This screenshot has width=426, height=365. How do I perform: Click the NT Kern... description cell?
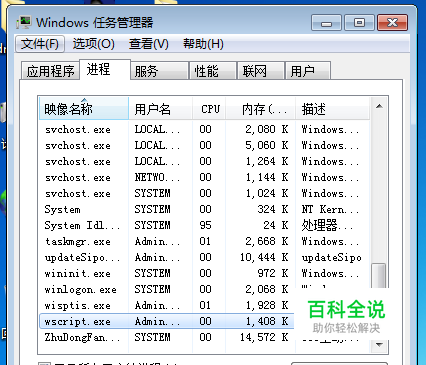pos(330,209)
